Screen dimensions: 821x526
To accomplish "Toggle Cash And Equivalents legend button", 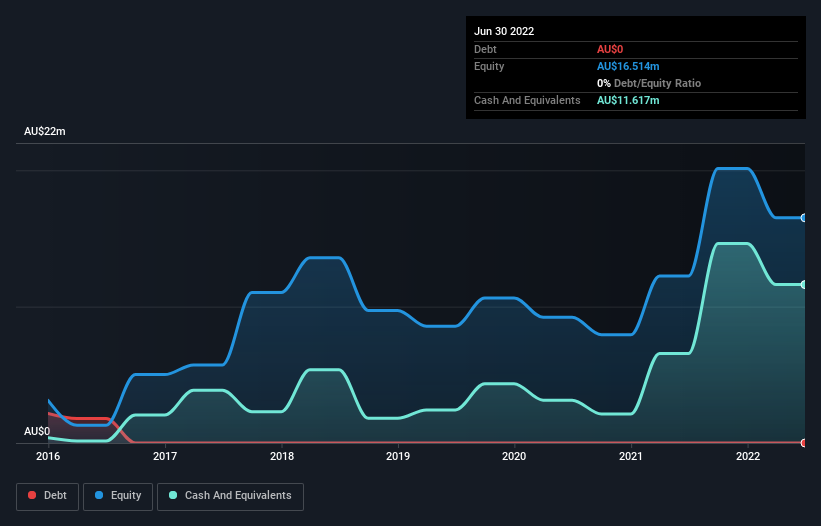I will [x=230, y=496].
